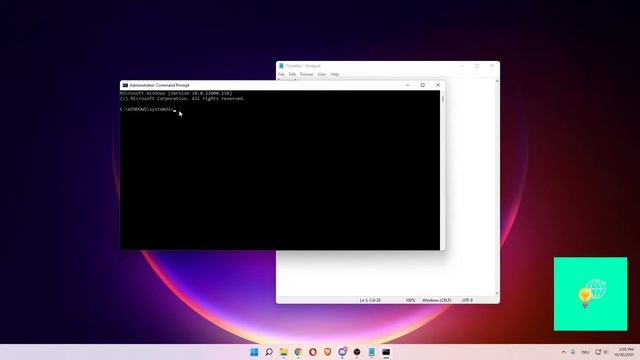Image resolution: width=640 pixels, height=360 pixels.
Task: Click Notepad's title bar app icon
Action: click(281, 66)
